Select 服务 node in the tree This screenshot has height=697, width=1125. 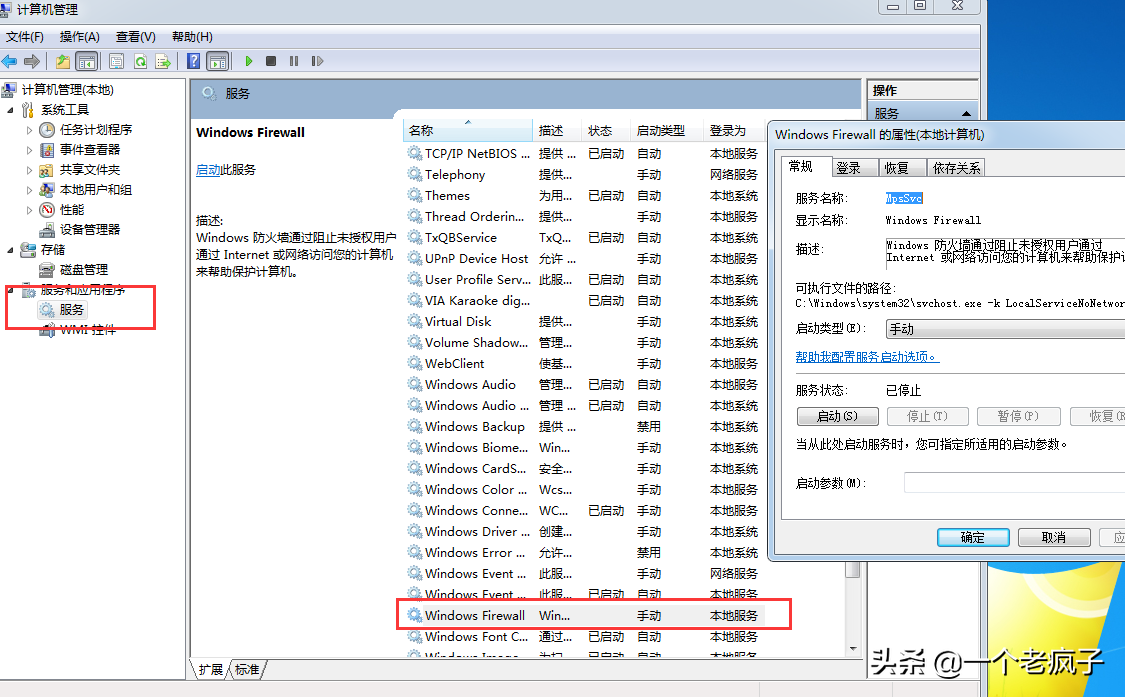(72, 309)
